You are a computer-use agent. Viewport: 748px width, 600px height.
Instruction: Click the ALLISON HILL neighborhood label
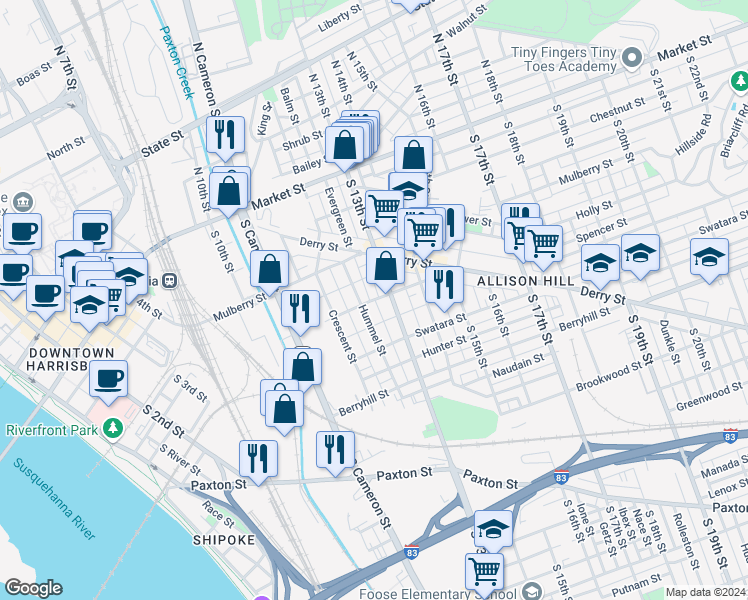point(526,281)
